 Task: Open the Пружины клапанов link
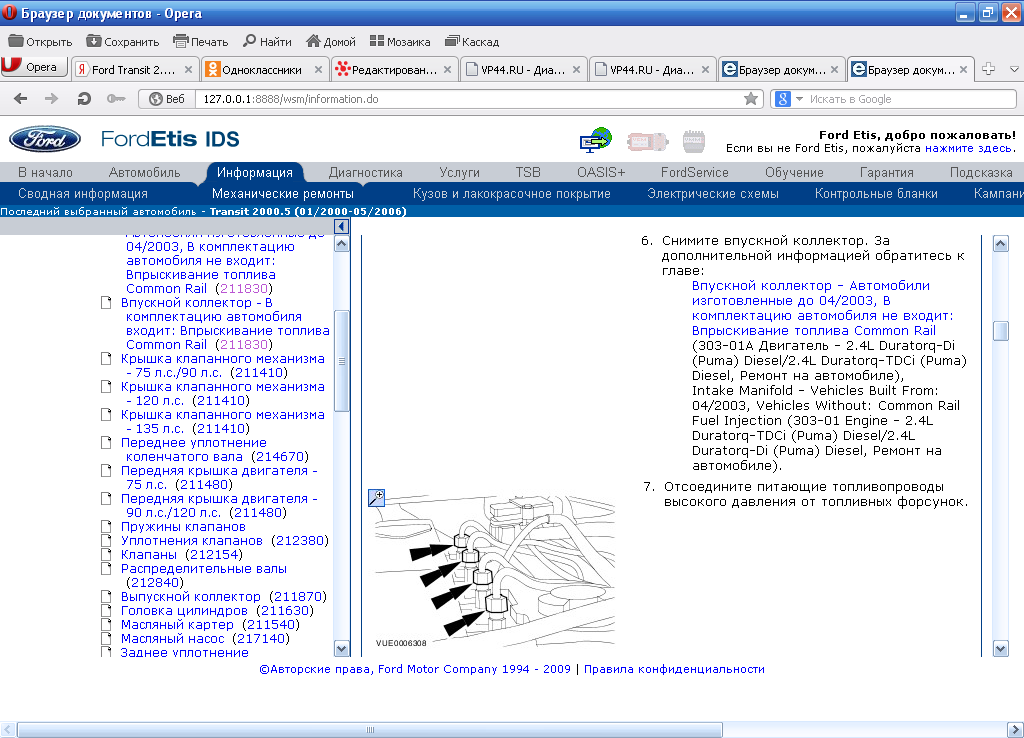point(183,526)
